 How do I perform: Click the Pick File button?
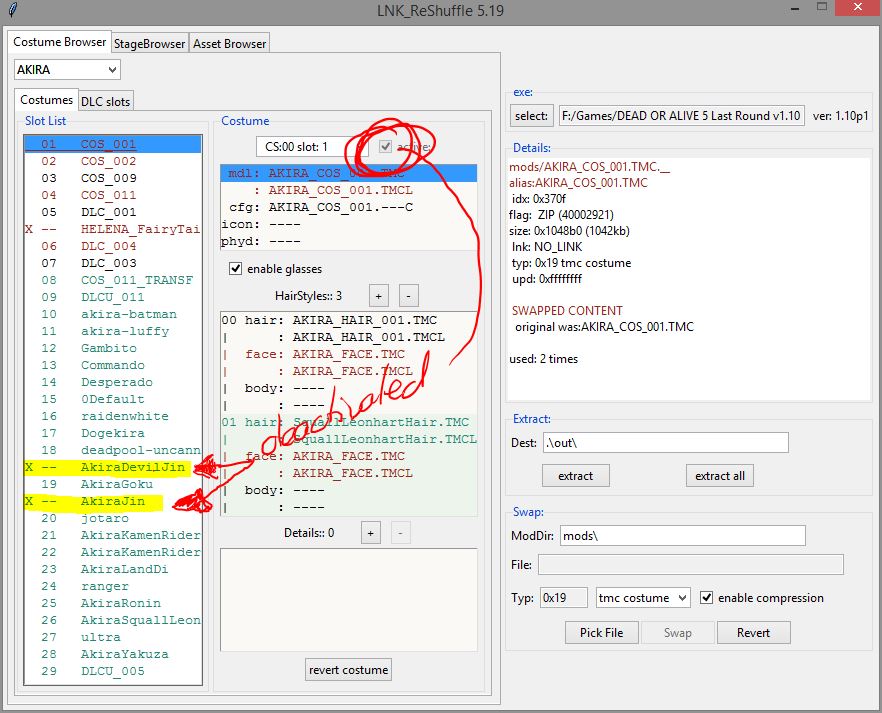pyautogui.click(x=602, y=633)
